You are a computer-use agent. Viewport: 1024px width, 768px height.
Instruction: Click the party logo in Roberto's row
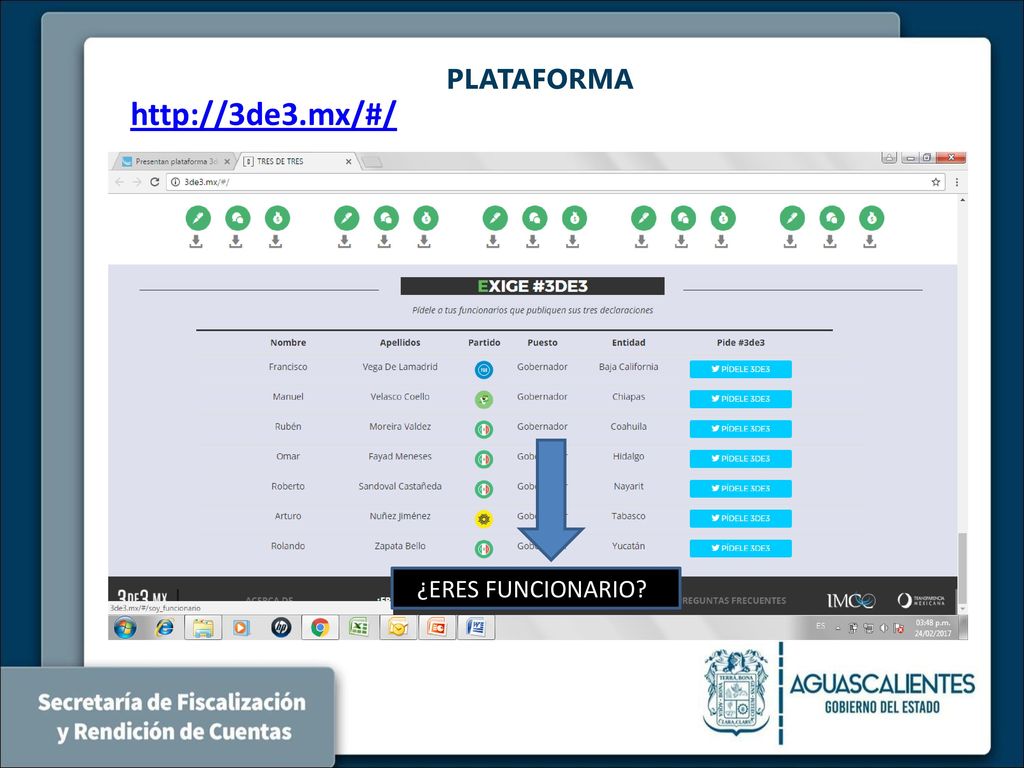click(484, 488)
